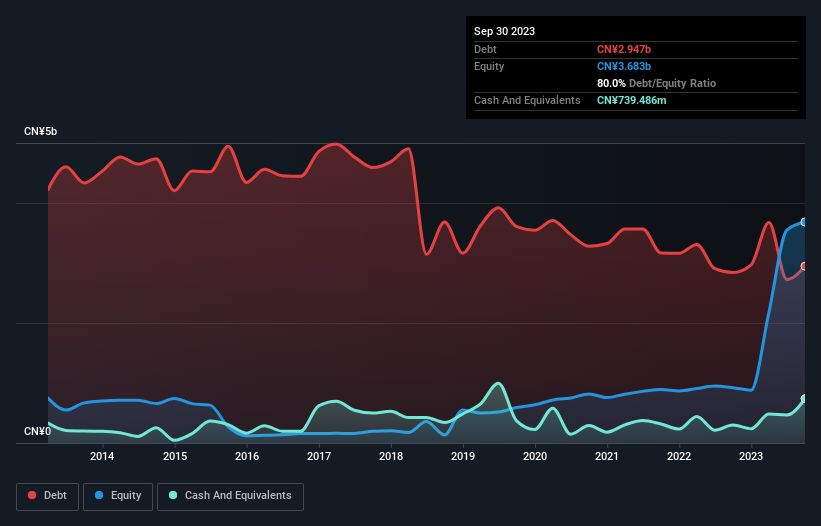Toggle the Cash And Equivalents legend button
This screenshot has width=821, height=526.
point(230,496)
